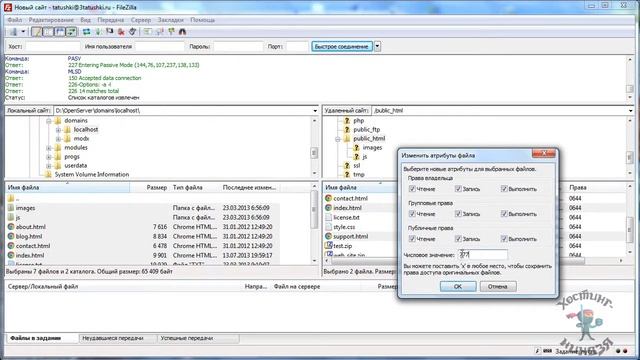Image resolution: width=640 pixels, height=360 pixels.
Task: Click the Chrome icon of blog.html
Action: (11, 236)
